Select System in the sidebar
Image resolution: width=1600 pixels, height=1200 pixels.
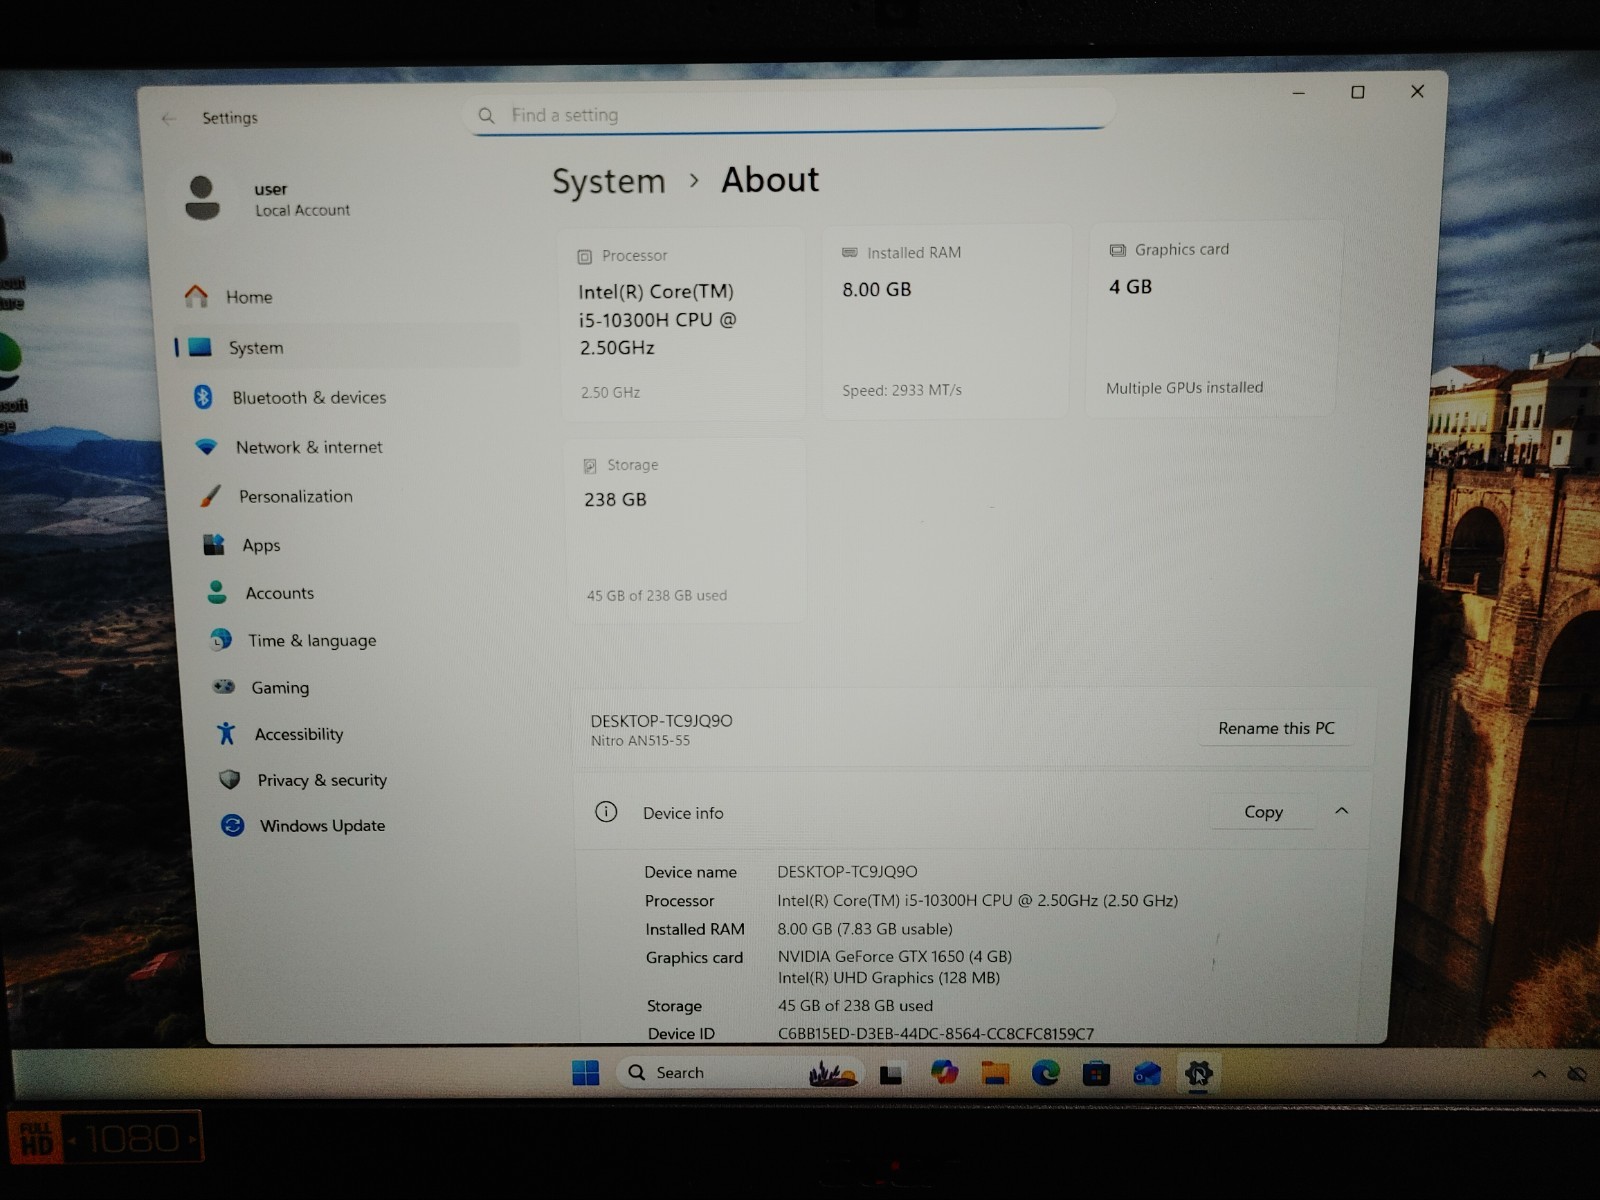[x=347, y=347]
